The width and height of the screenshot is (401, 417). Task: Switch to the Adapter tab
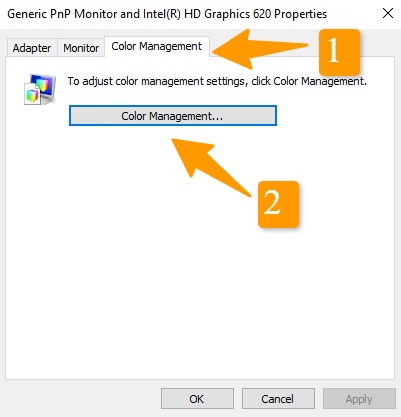(x=32, y=48)
